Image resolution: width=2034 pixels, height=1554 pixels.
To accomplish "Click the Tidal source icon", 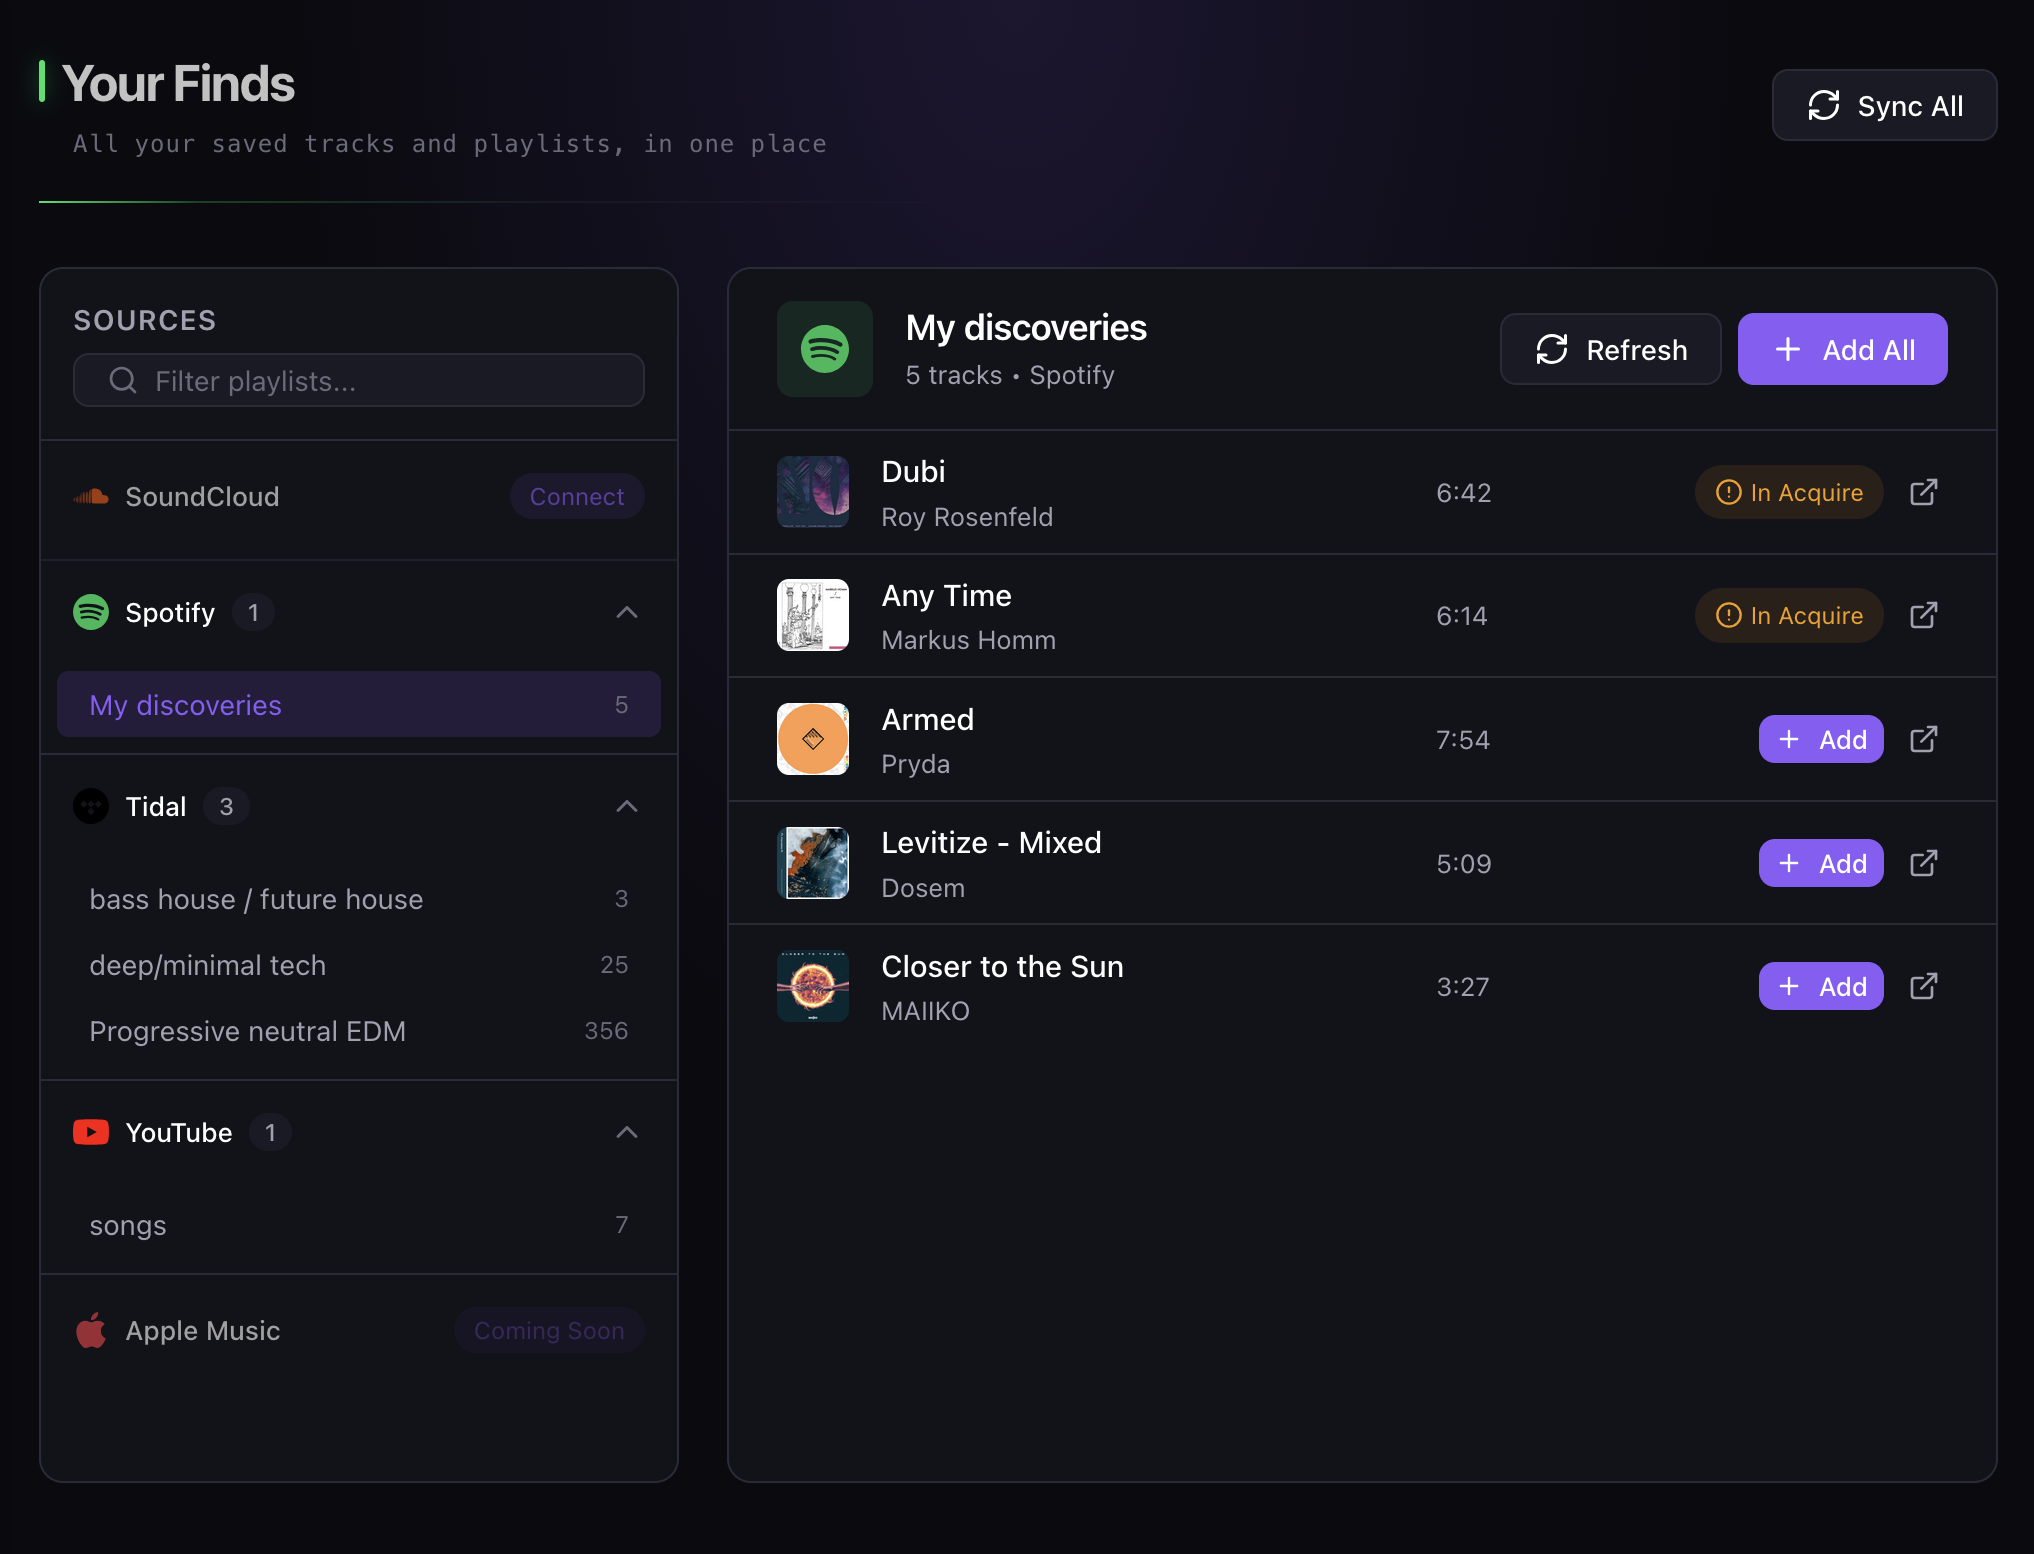I will [91, 806].
